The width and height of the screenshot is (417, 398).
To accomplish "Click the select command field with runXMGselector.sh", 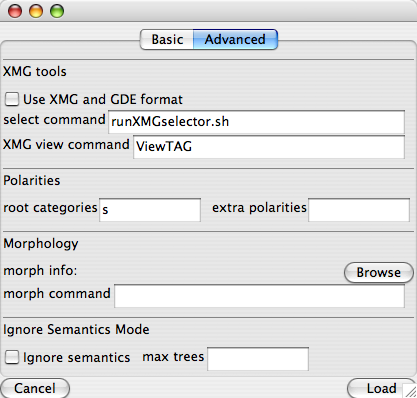I will (x=256, y=122).
